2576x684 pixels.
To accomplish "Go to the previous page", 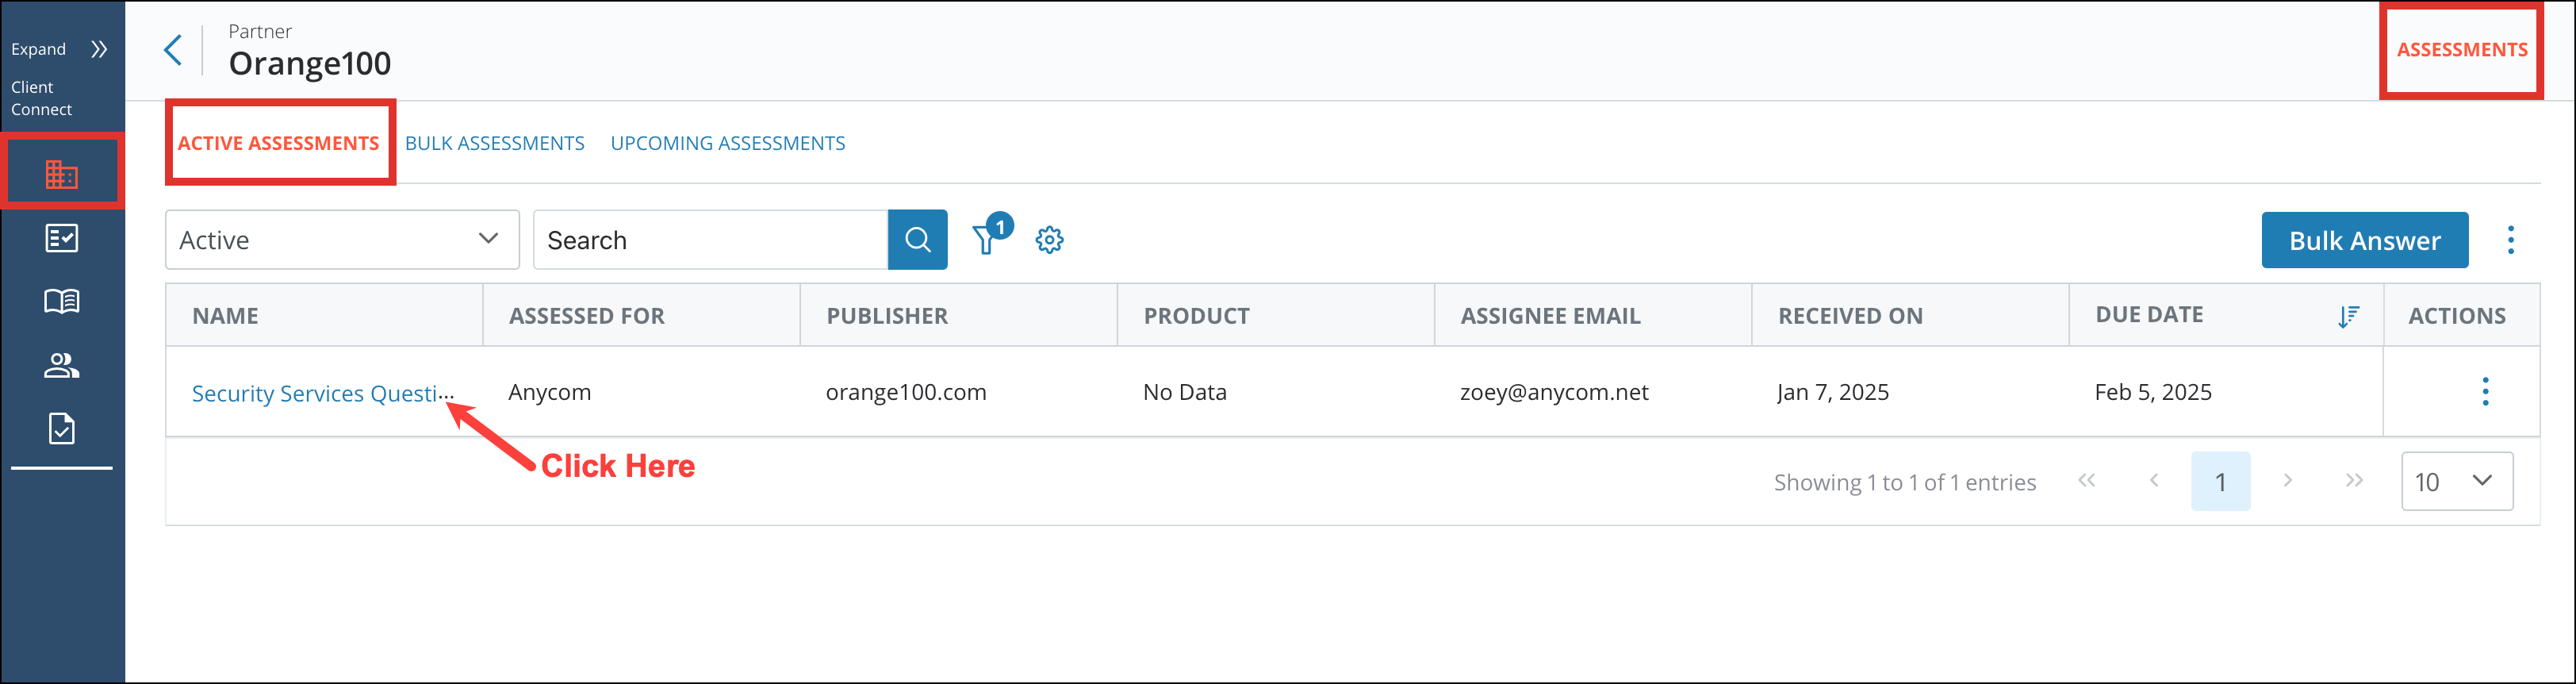I will pyautogui.click(x=2154, y=481).
